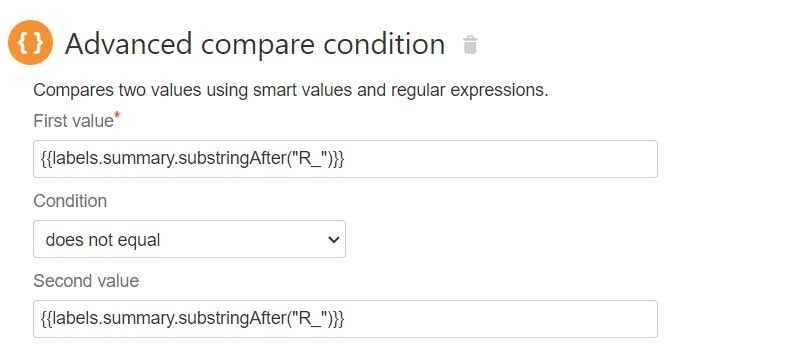Click the 'First value' field label
This screenshot has width=791, height=362.
click(x=74, y=121)
